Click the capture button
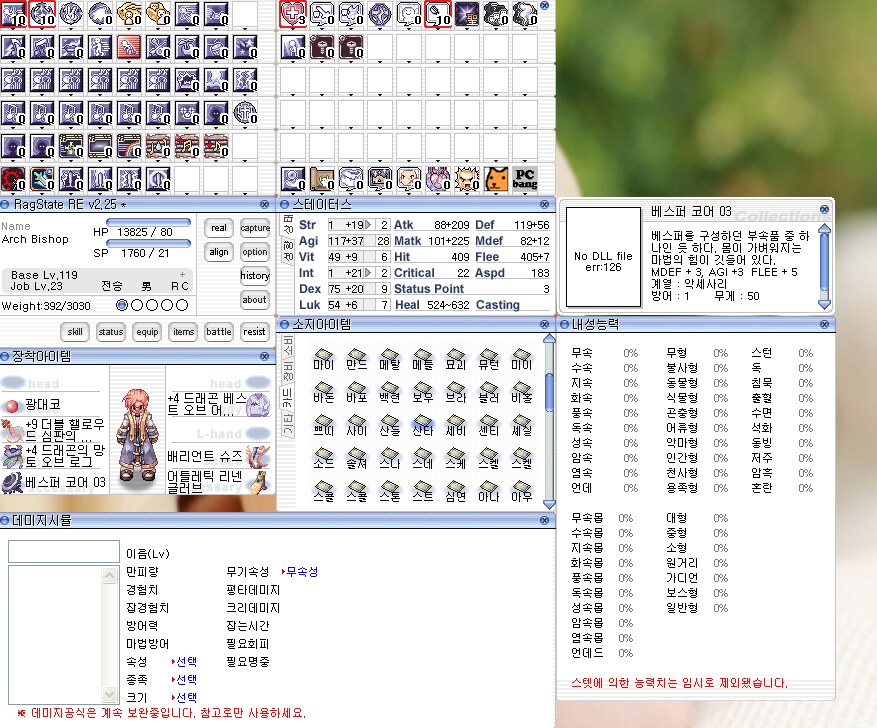This screenshot has width=877, height=728. 255,228
